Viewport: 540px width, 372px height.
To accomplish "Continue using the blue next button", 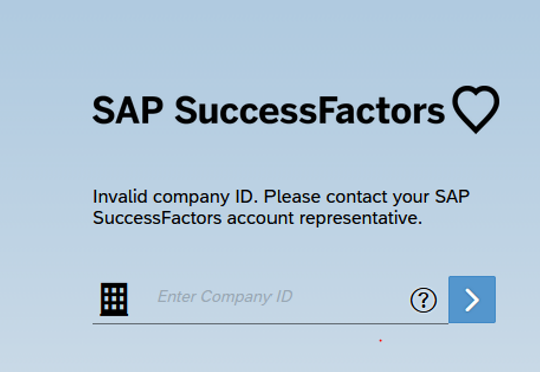I will click(x=472, y=299).
